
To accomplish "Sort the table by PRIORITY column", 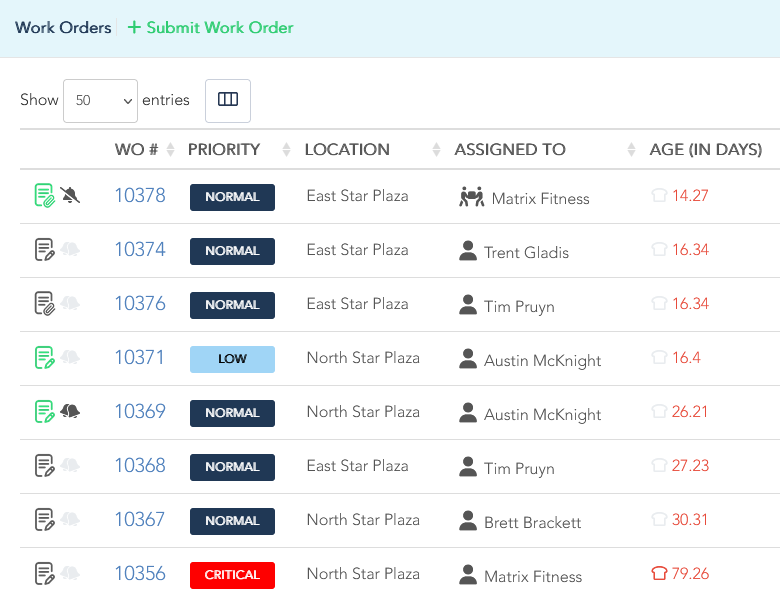I will pyautogui.click(x=224, y=149).
